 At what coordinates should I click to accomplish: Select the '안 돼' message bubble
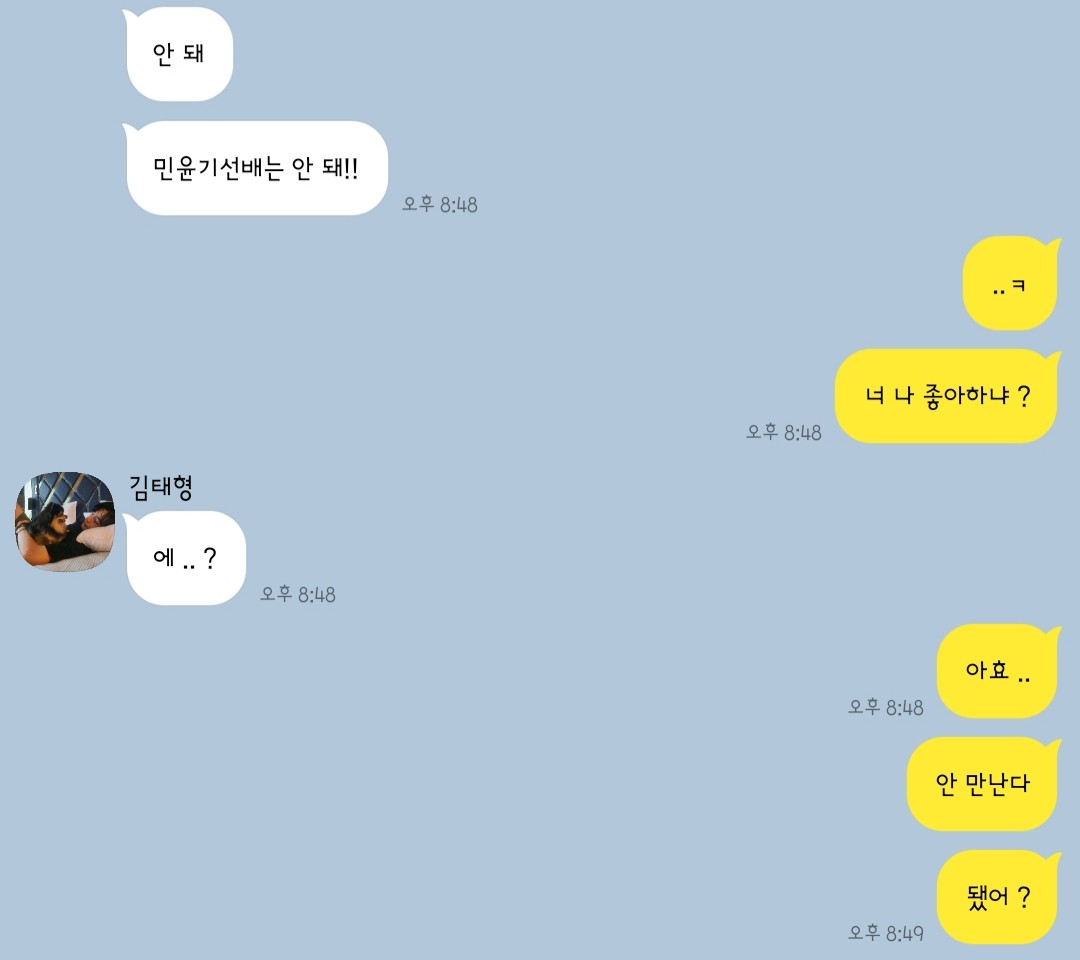(178, 54)
